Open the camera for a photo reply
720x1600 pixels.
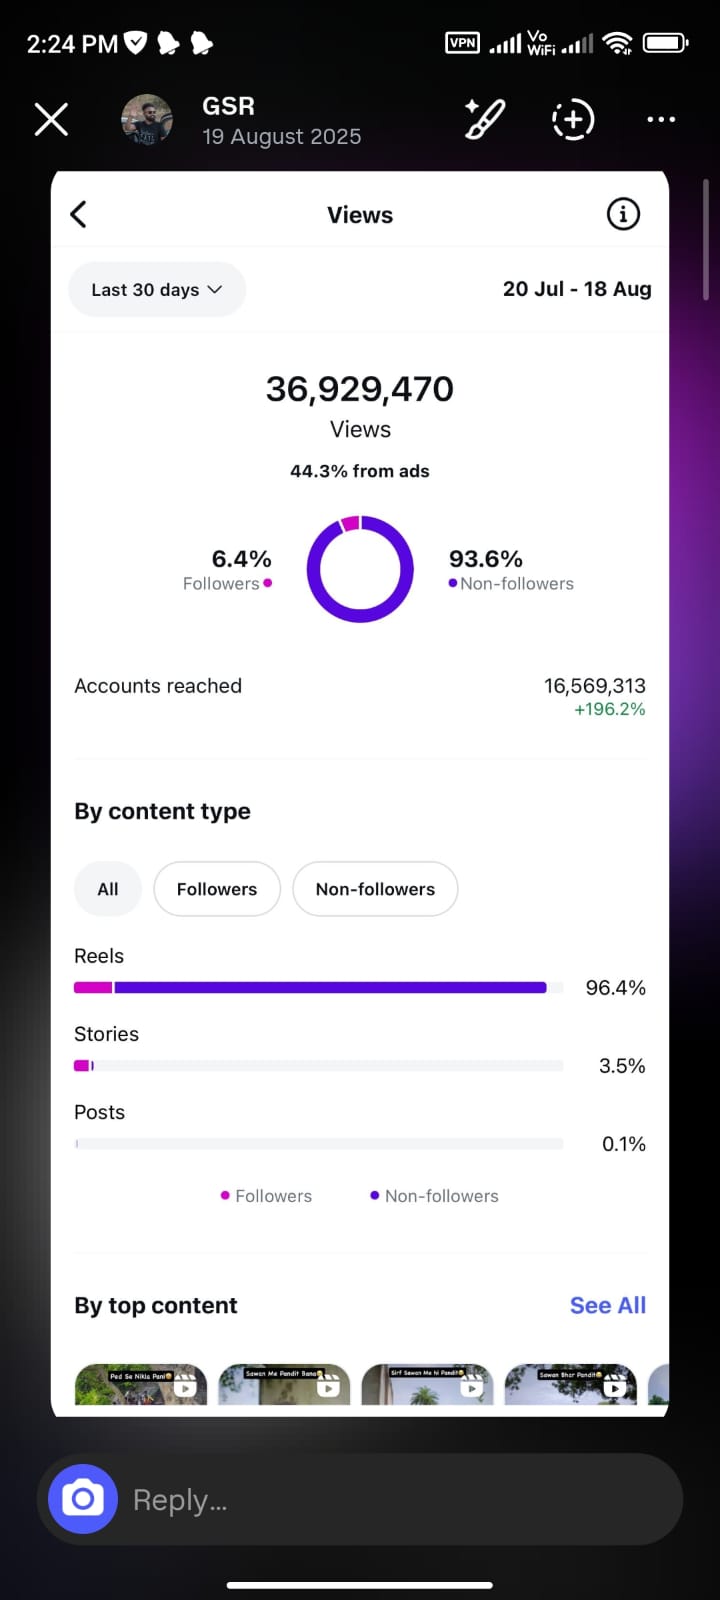click(82, 1498)
